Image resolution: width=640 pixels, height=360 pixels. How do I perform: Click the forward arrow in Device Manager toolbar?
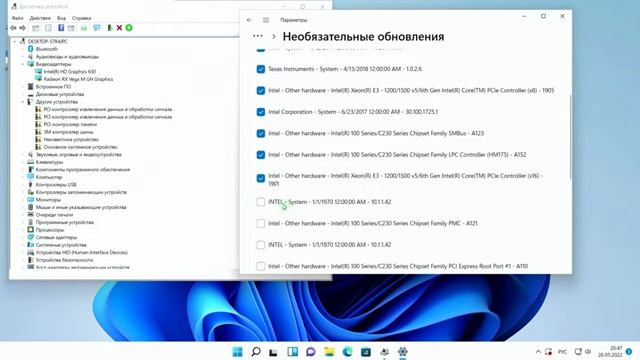(22, 28)
